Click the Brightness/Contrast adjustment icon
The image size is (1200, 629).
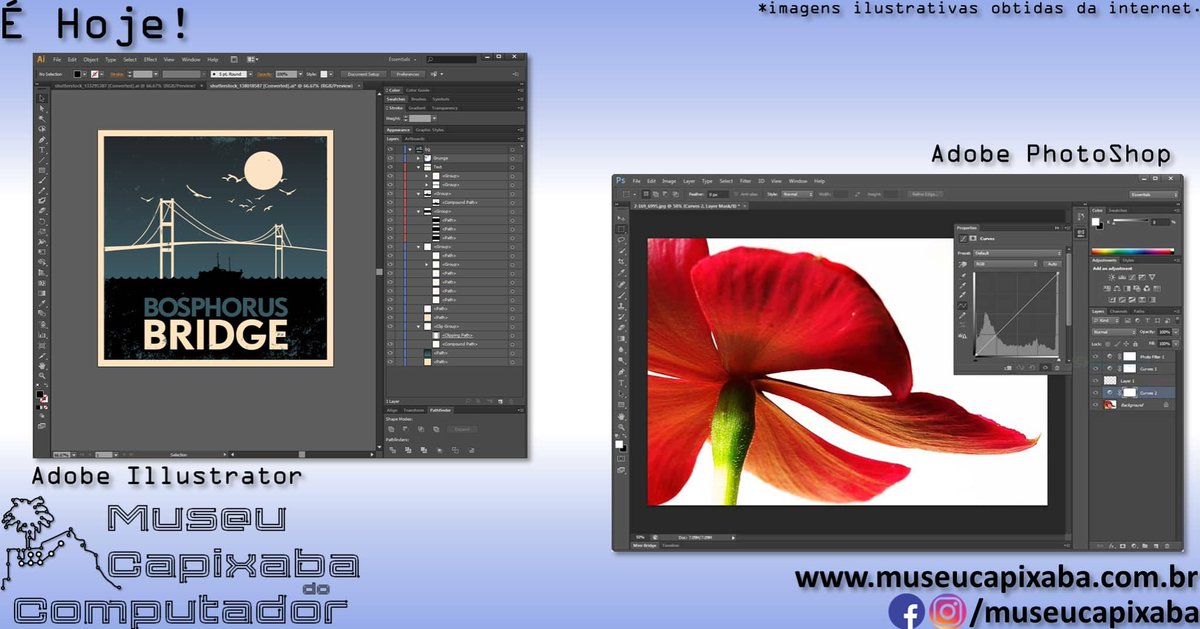click(1112, 277)
